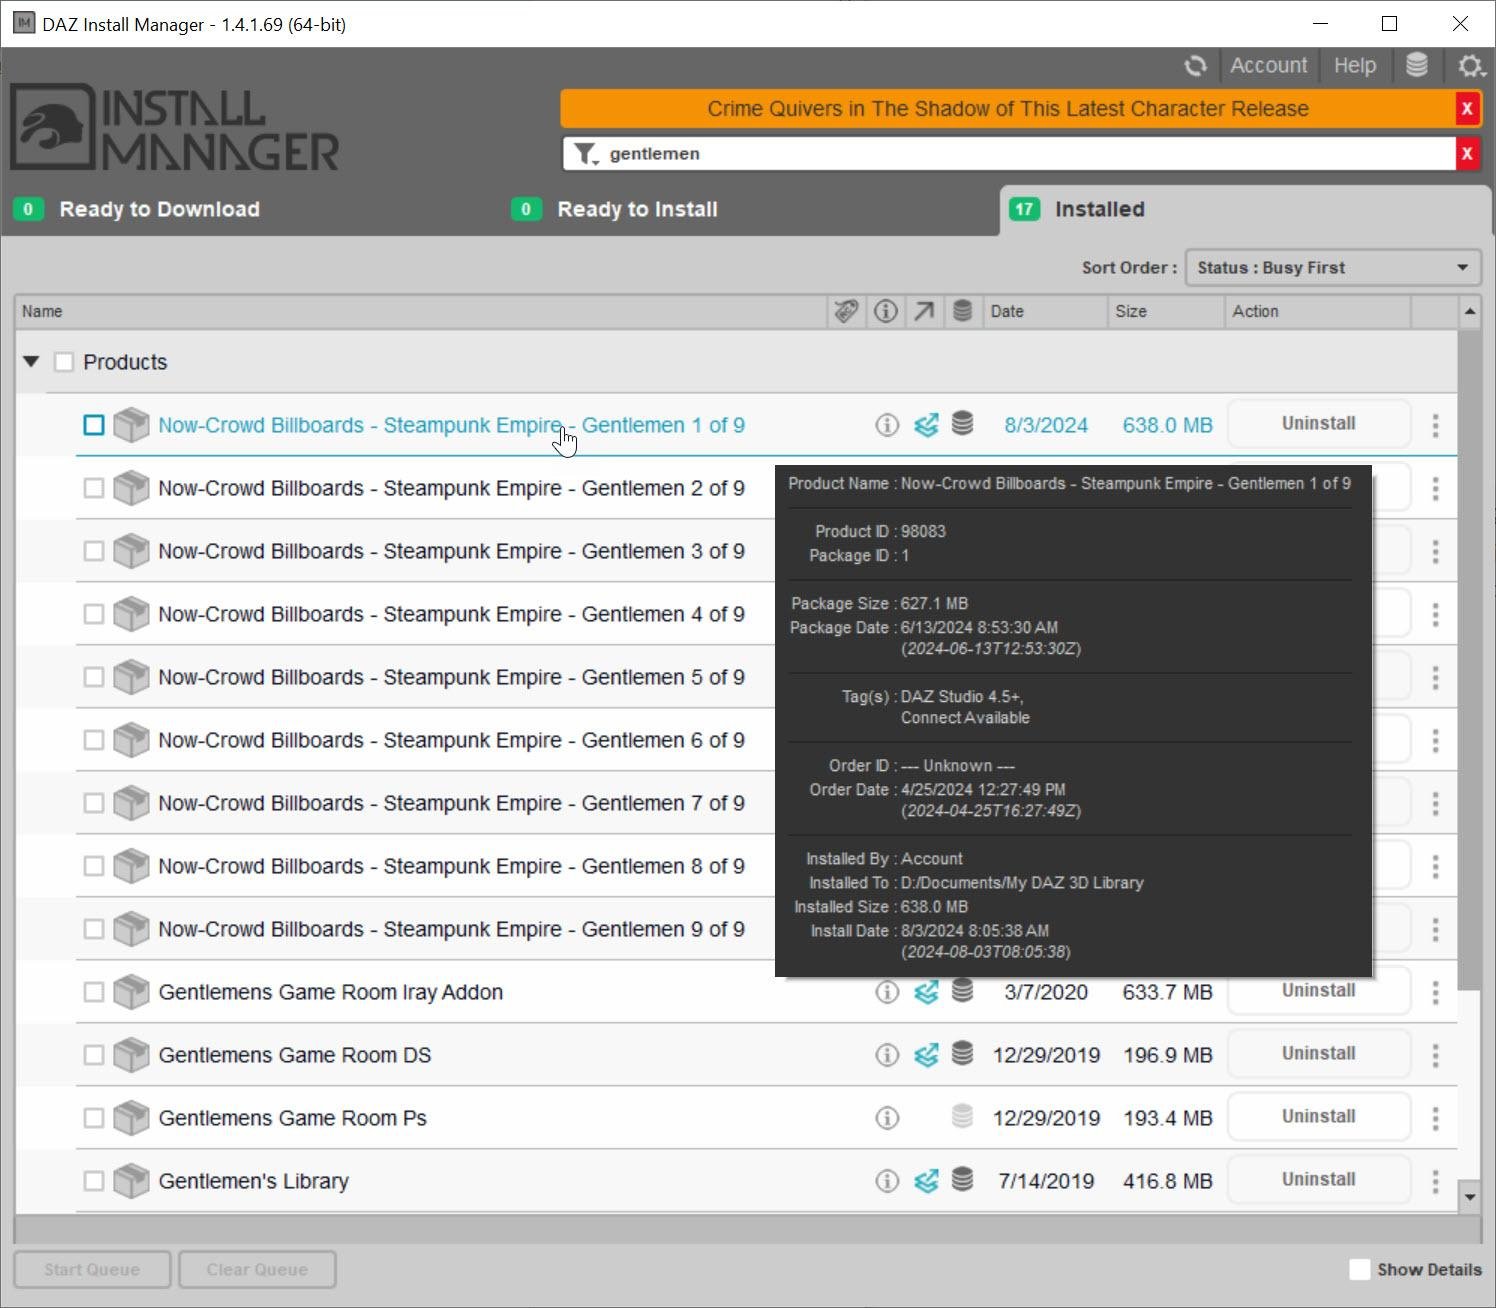The image size is (1496, 1308).
Task: Click package box icon for Gentlemen's Library
Action: (x=131, y=1181)
